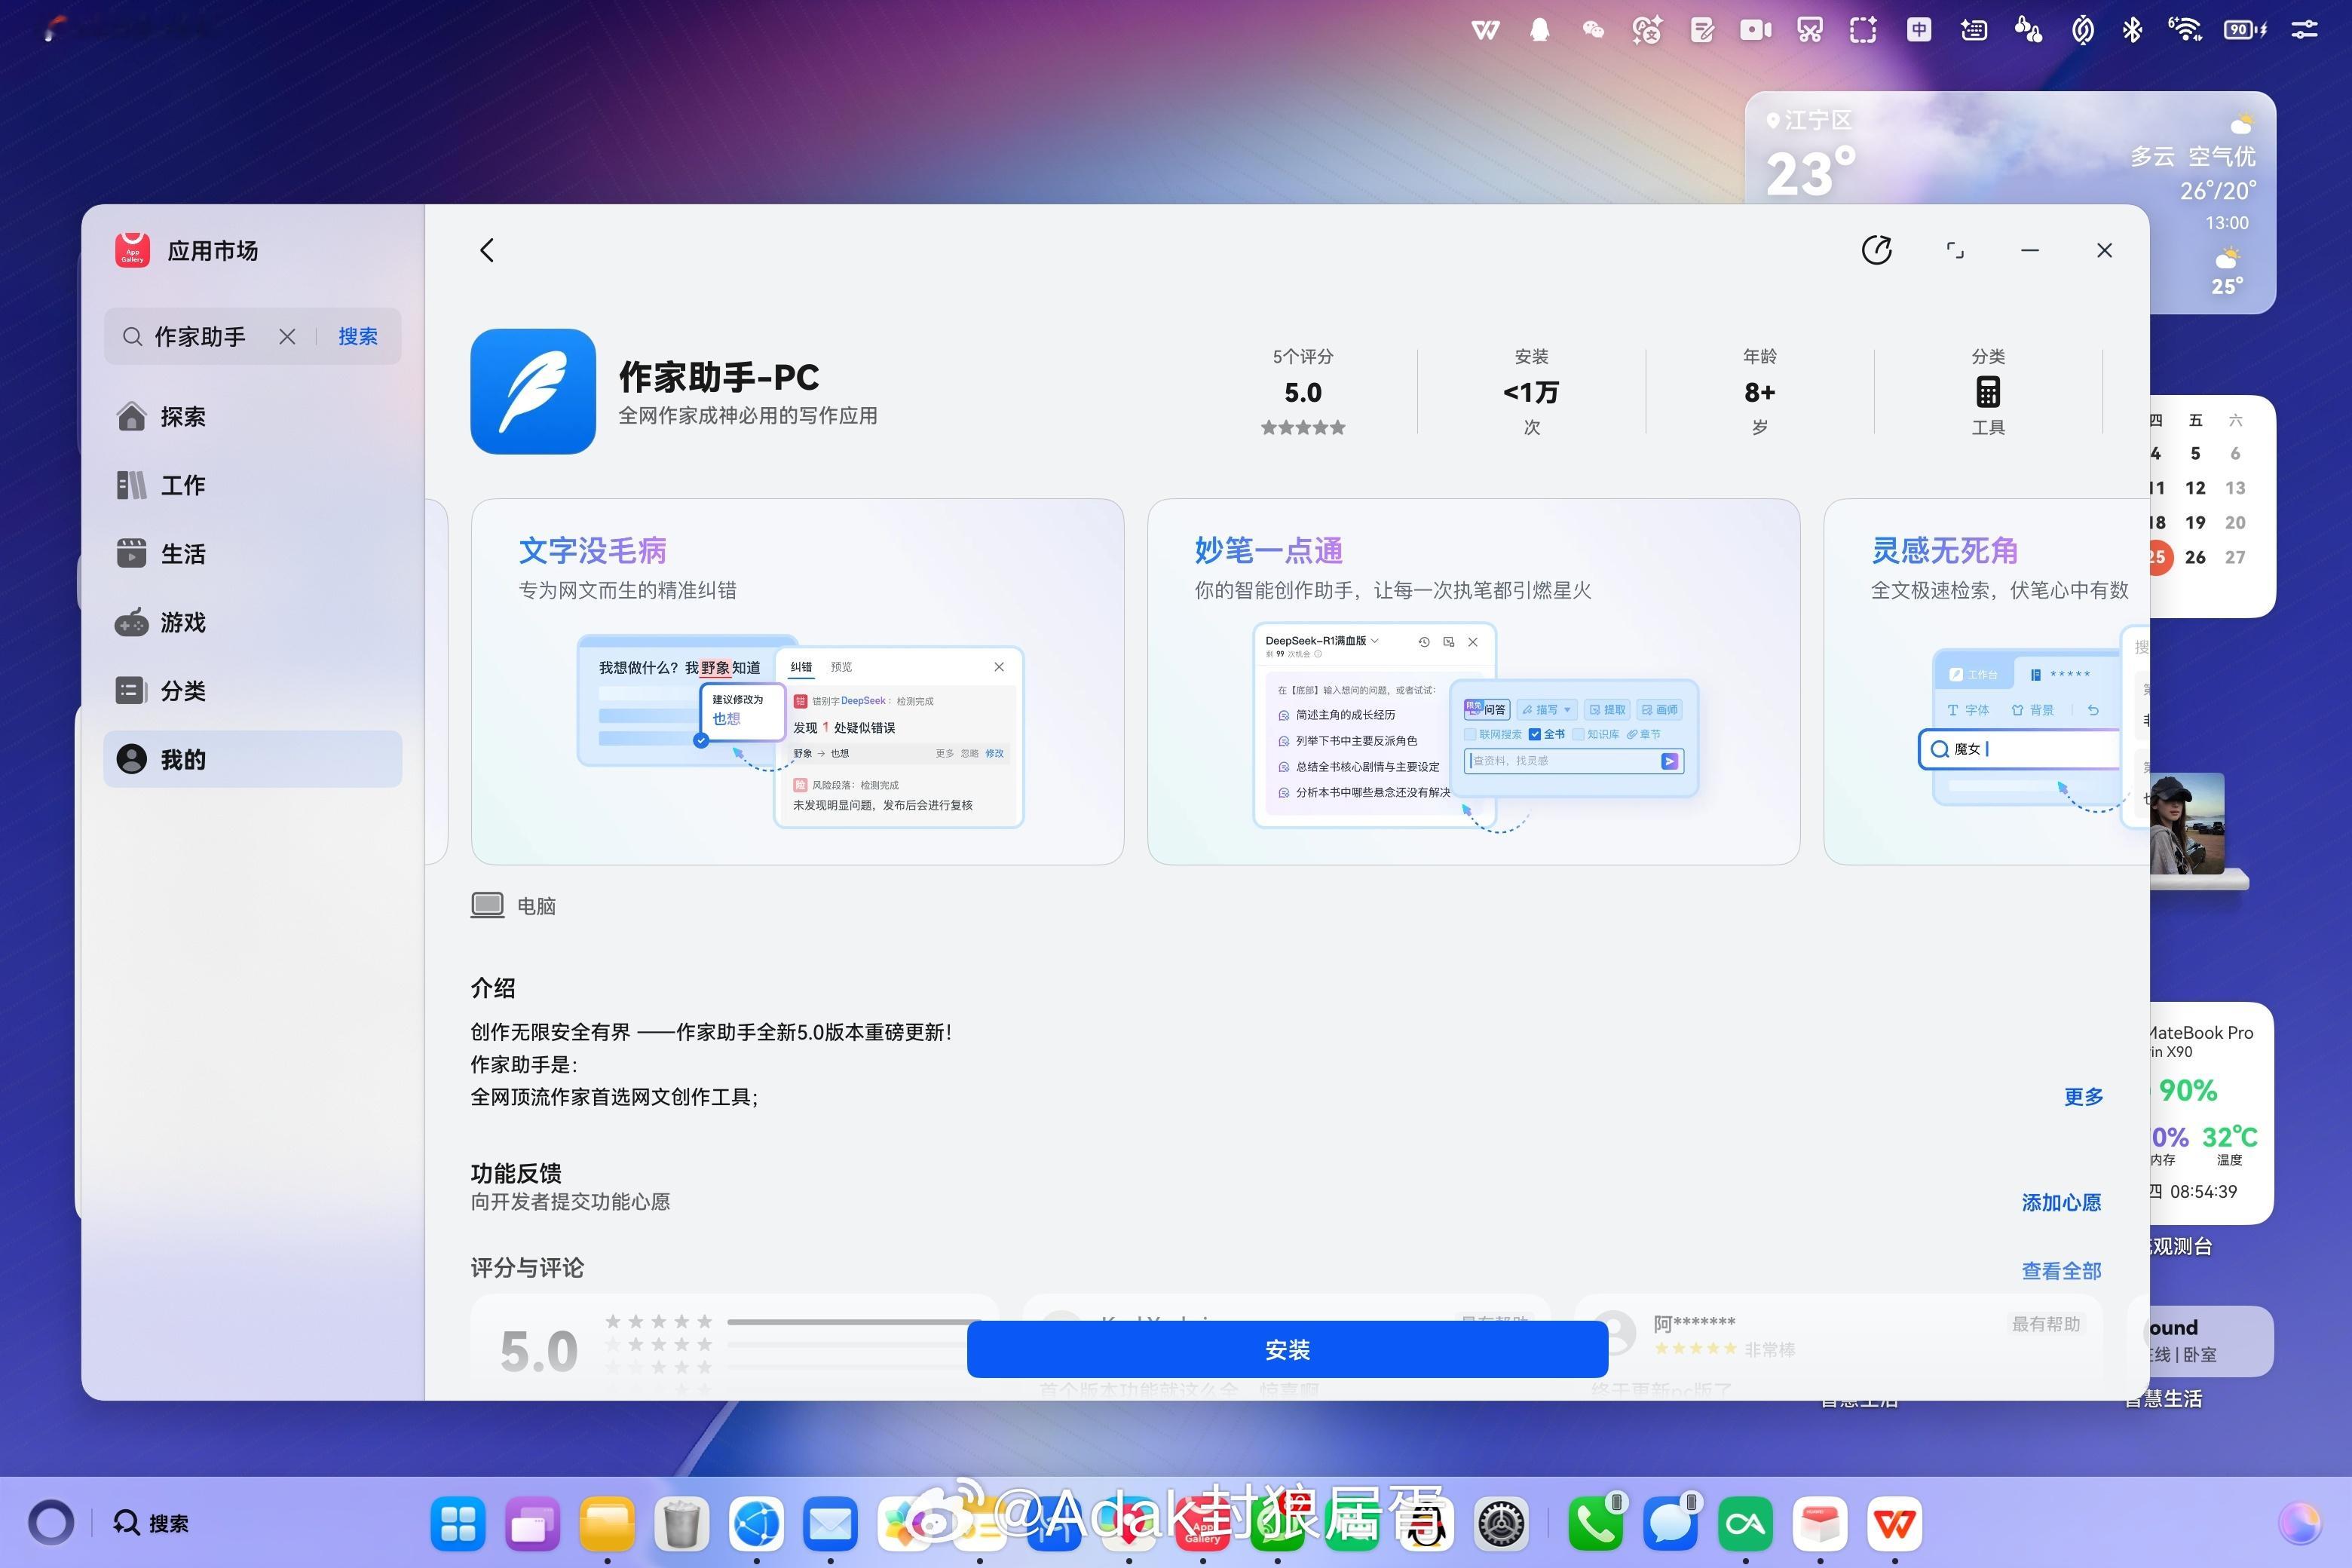Open the Mail app in the dock
Viewport: 2352px width, 1568px height.
pyautogui.click(x=831, y=1524)
